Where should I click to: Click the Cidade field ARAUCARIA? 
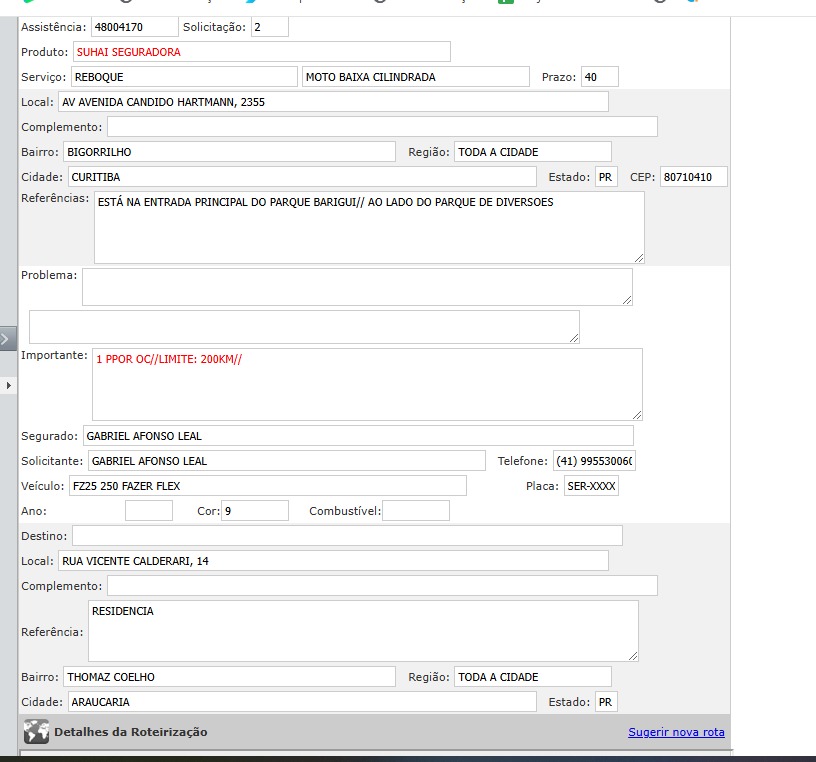pyautogui.click(x=302, y=702)
